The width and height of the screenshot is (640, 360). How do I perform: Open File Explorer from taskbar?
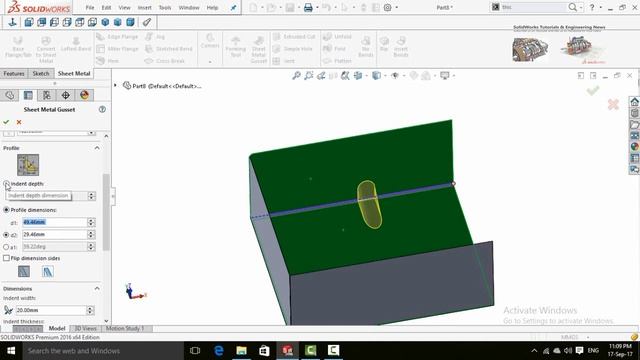[241, 351]
